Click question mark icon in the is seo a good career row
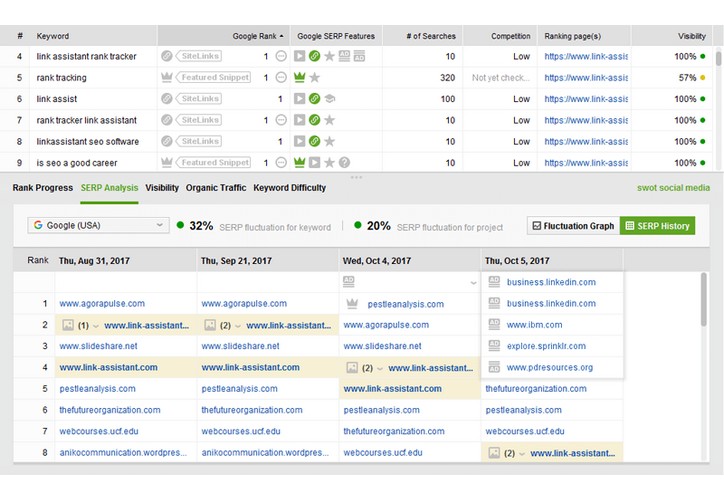 [344, 163]
